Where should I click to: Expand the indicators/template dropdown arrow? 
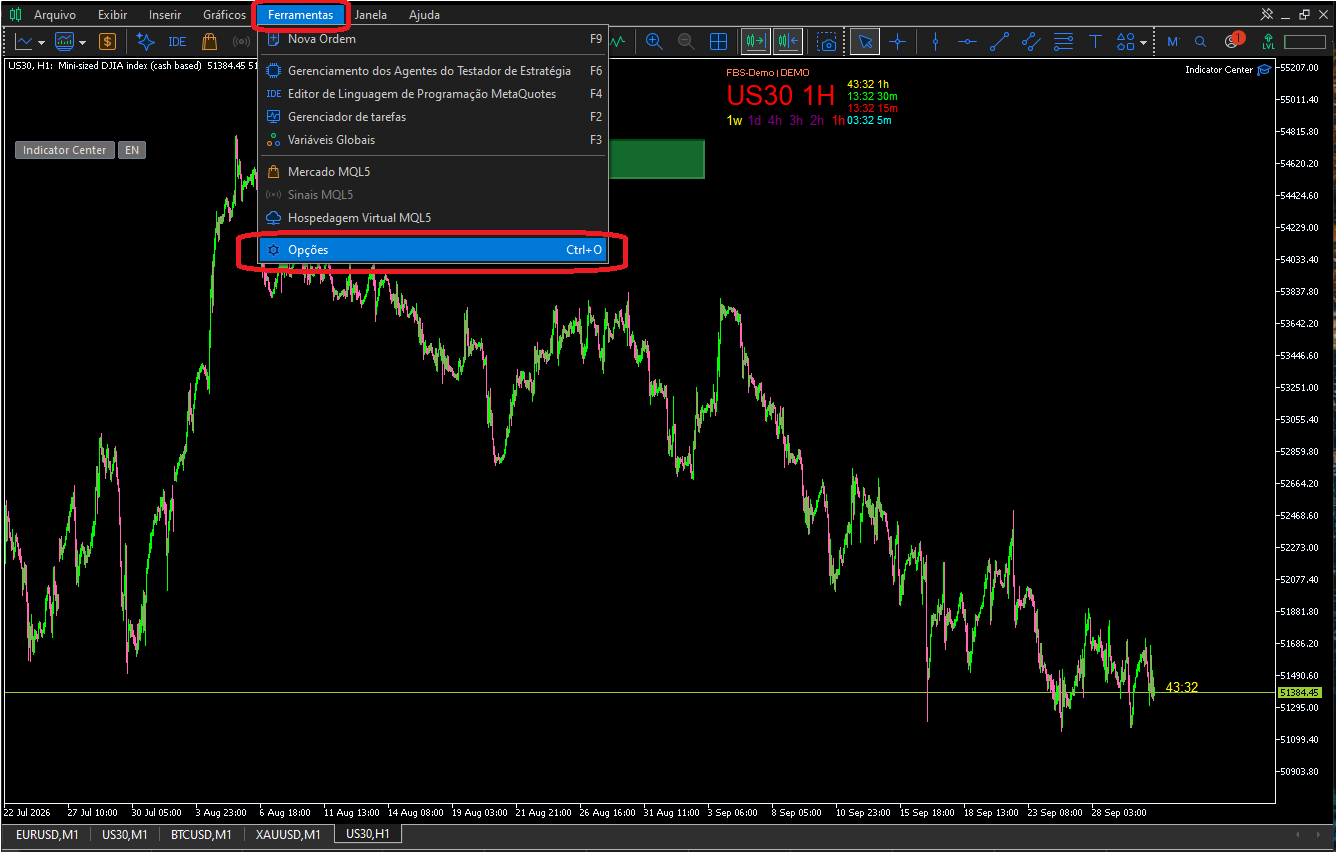(82, 43)
